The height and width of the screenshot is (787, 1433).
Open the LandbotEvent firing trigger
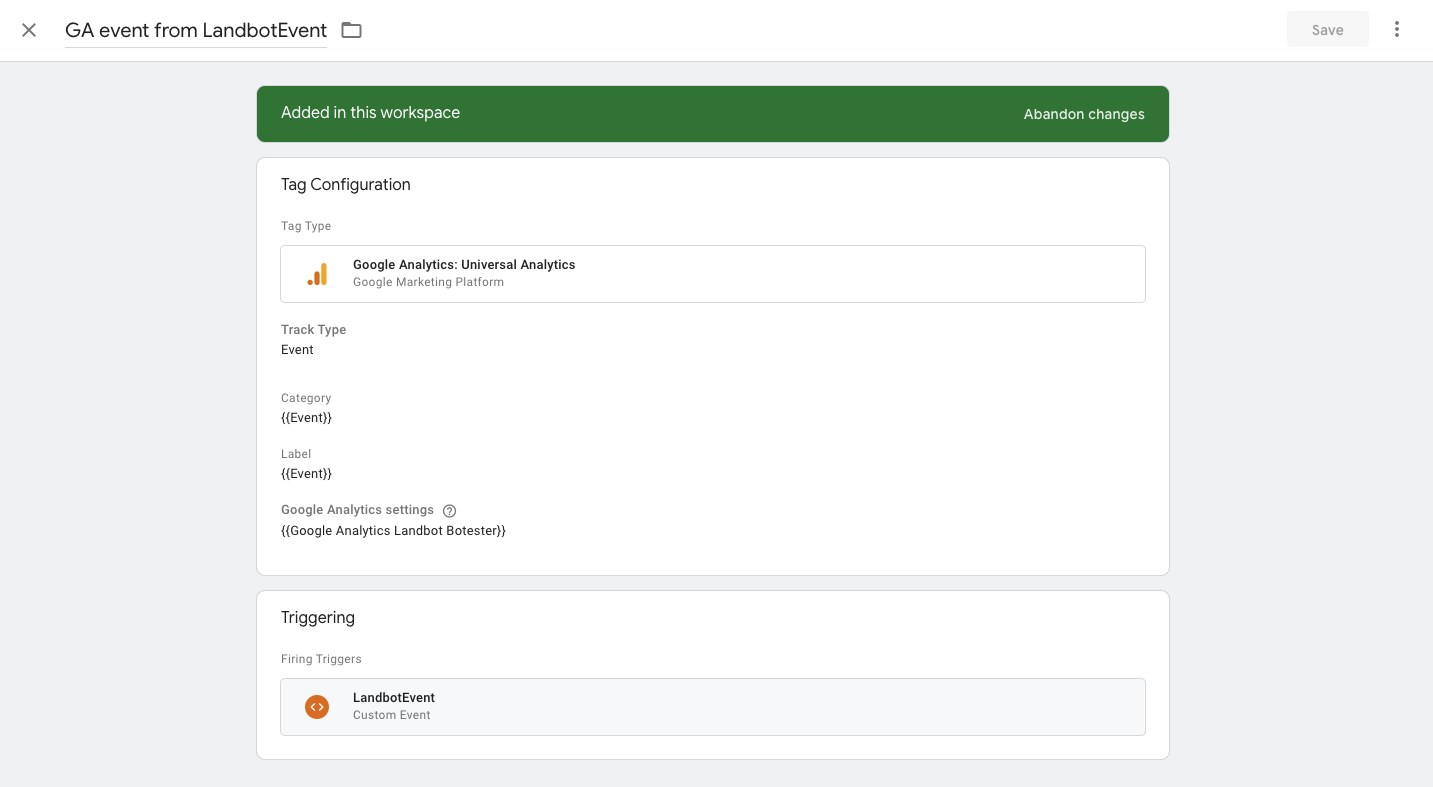(x=712, y=707)
